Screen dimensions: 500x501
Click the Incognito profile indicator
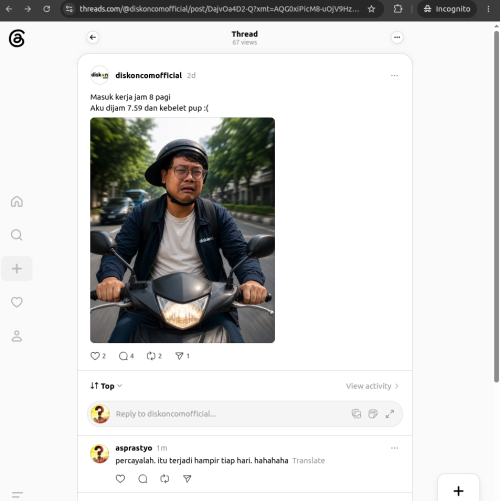coord(447,9)
